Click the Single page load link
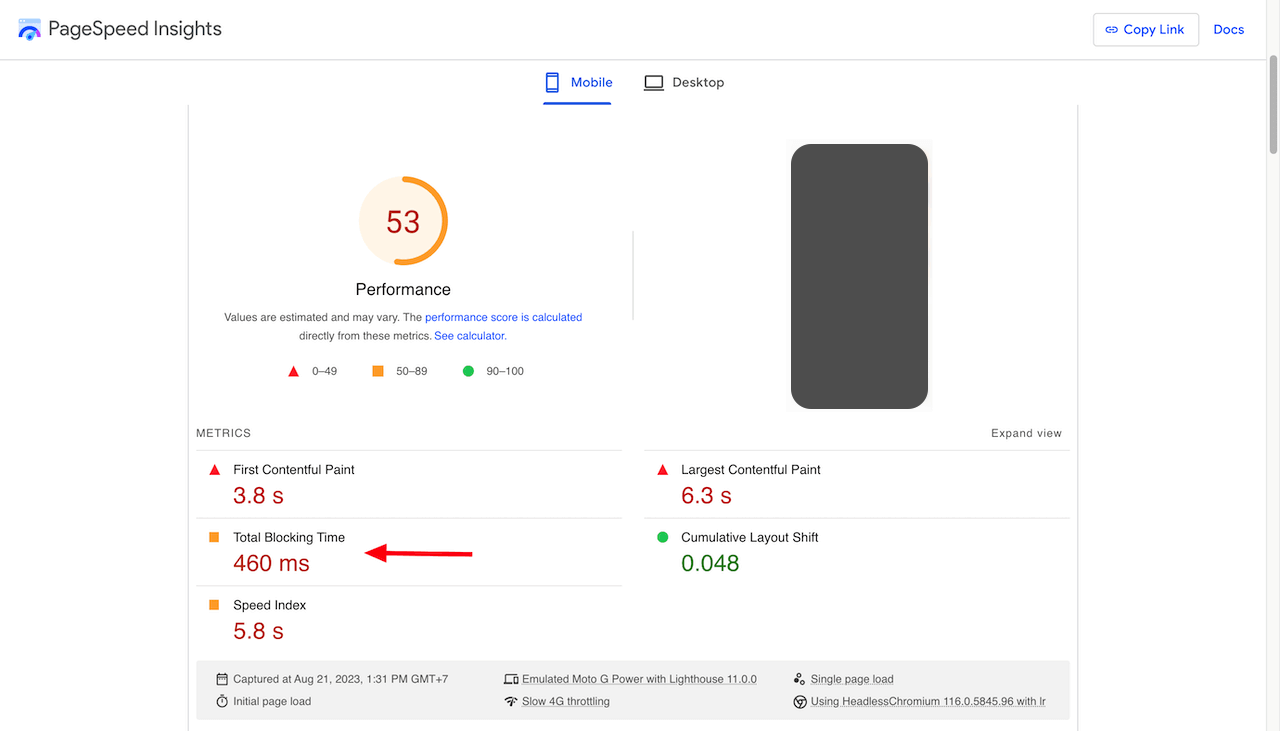This screenshot has width=1280, height=731. pyautogui.click(x=852, y=679)
